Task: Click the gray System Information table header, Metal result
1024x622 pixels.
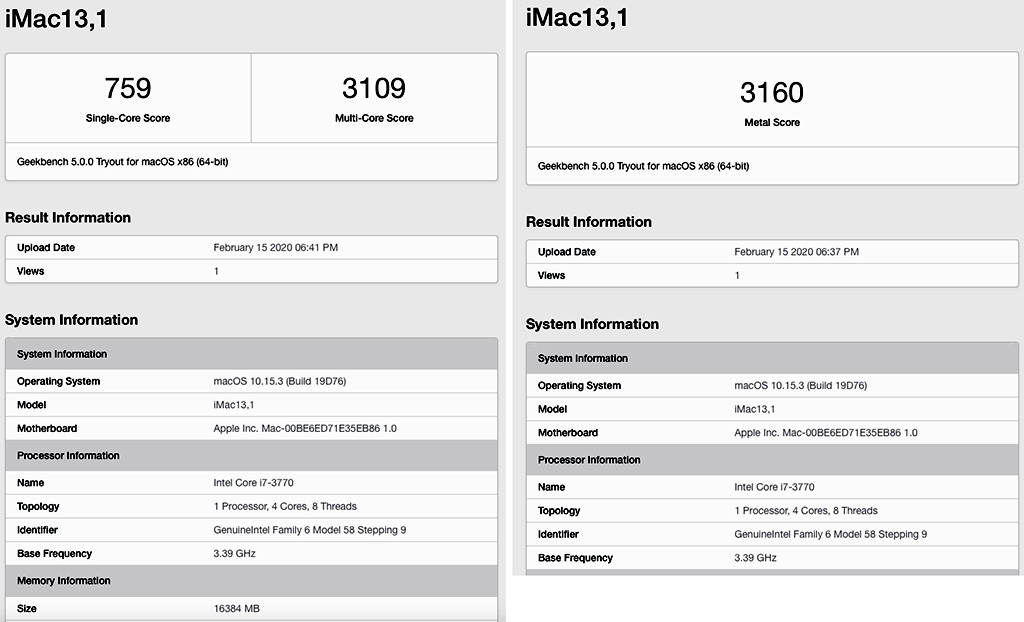Action: tap(772, 358)
